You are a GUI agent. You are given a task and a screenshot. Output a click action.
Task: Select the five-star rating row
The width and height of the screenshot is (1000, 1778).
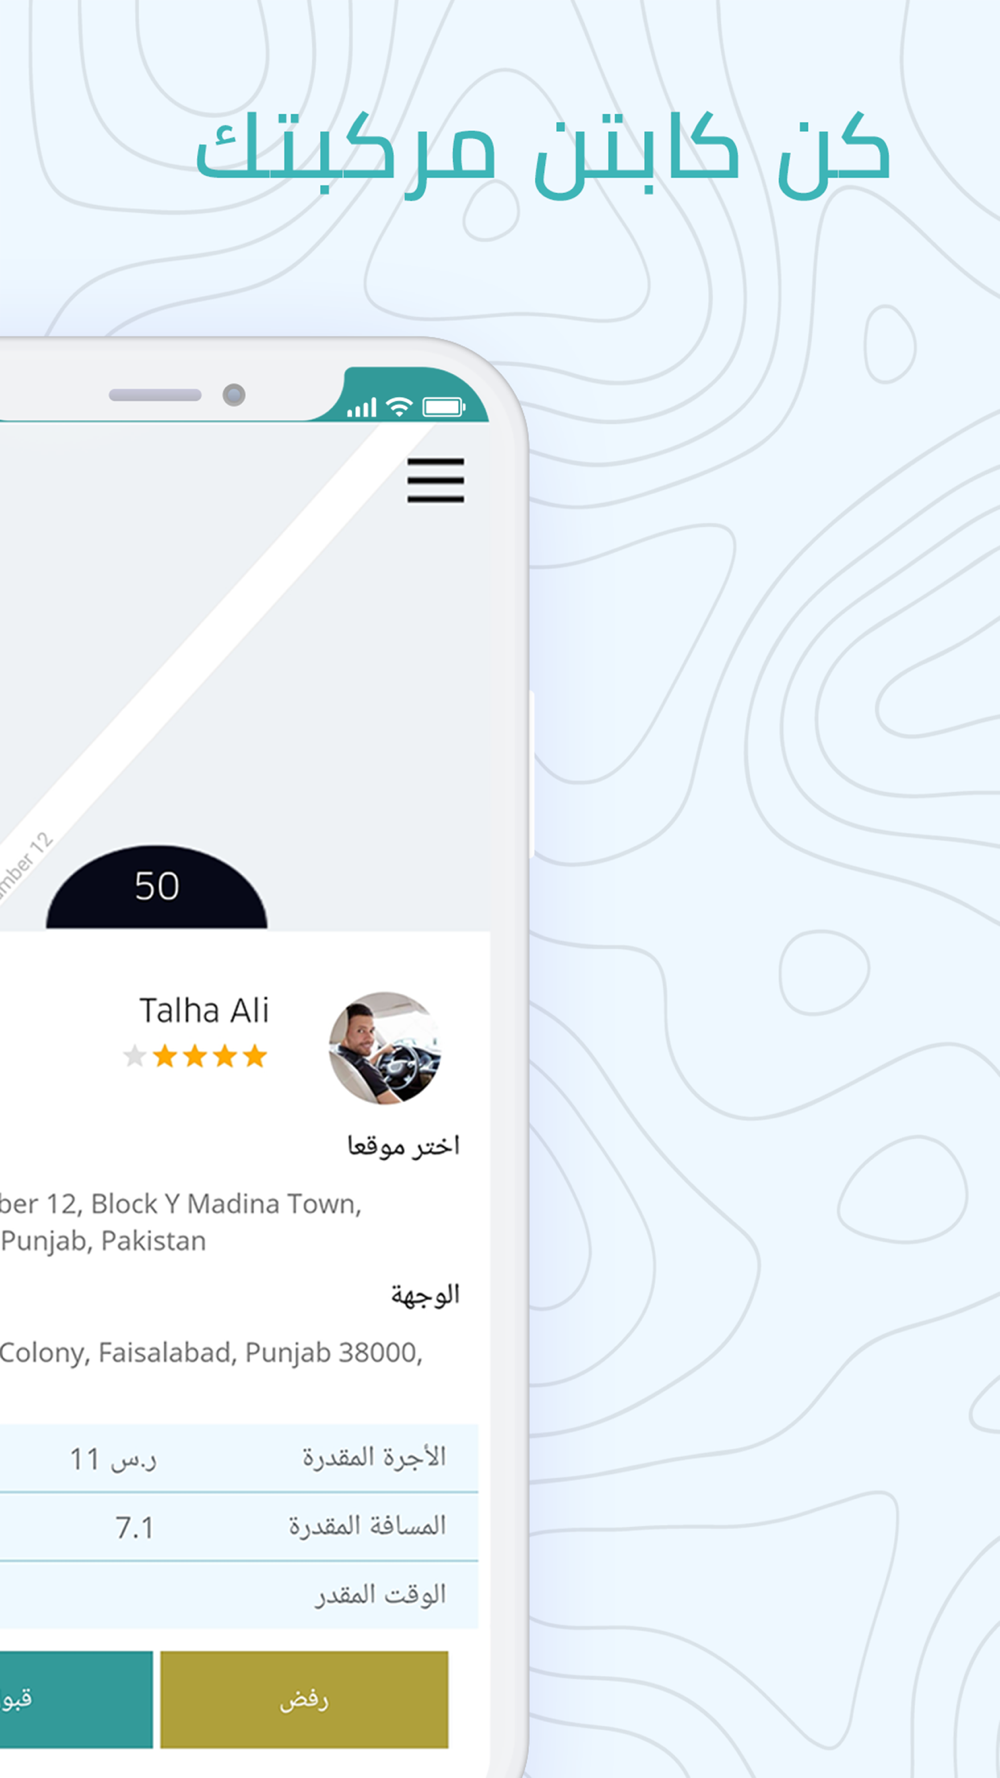click(x=195, y=1056)
